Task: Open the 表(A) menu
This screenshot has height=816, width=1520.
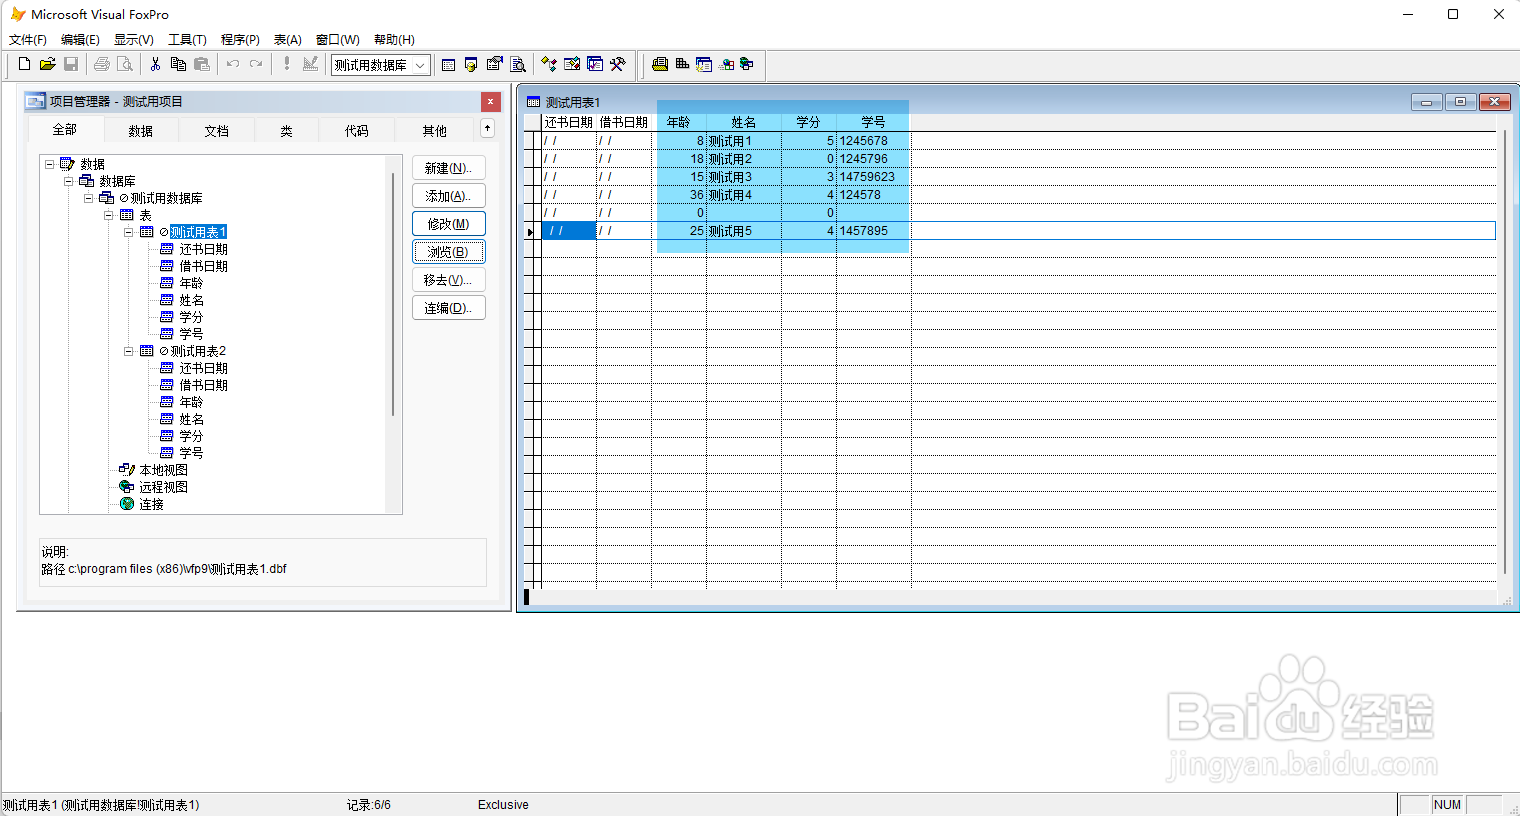Action: [x=288, y=40]
